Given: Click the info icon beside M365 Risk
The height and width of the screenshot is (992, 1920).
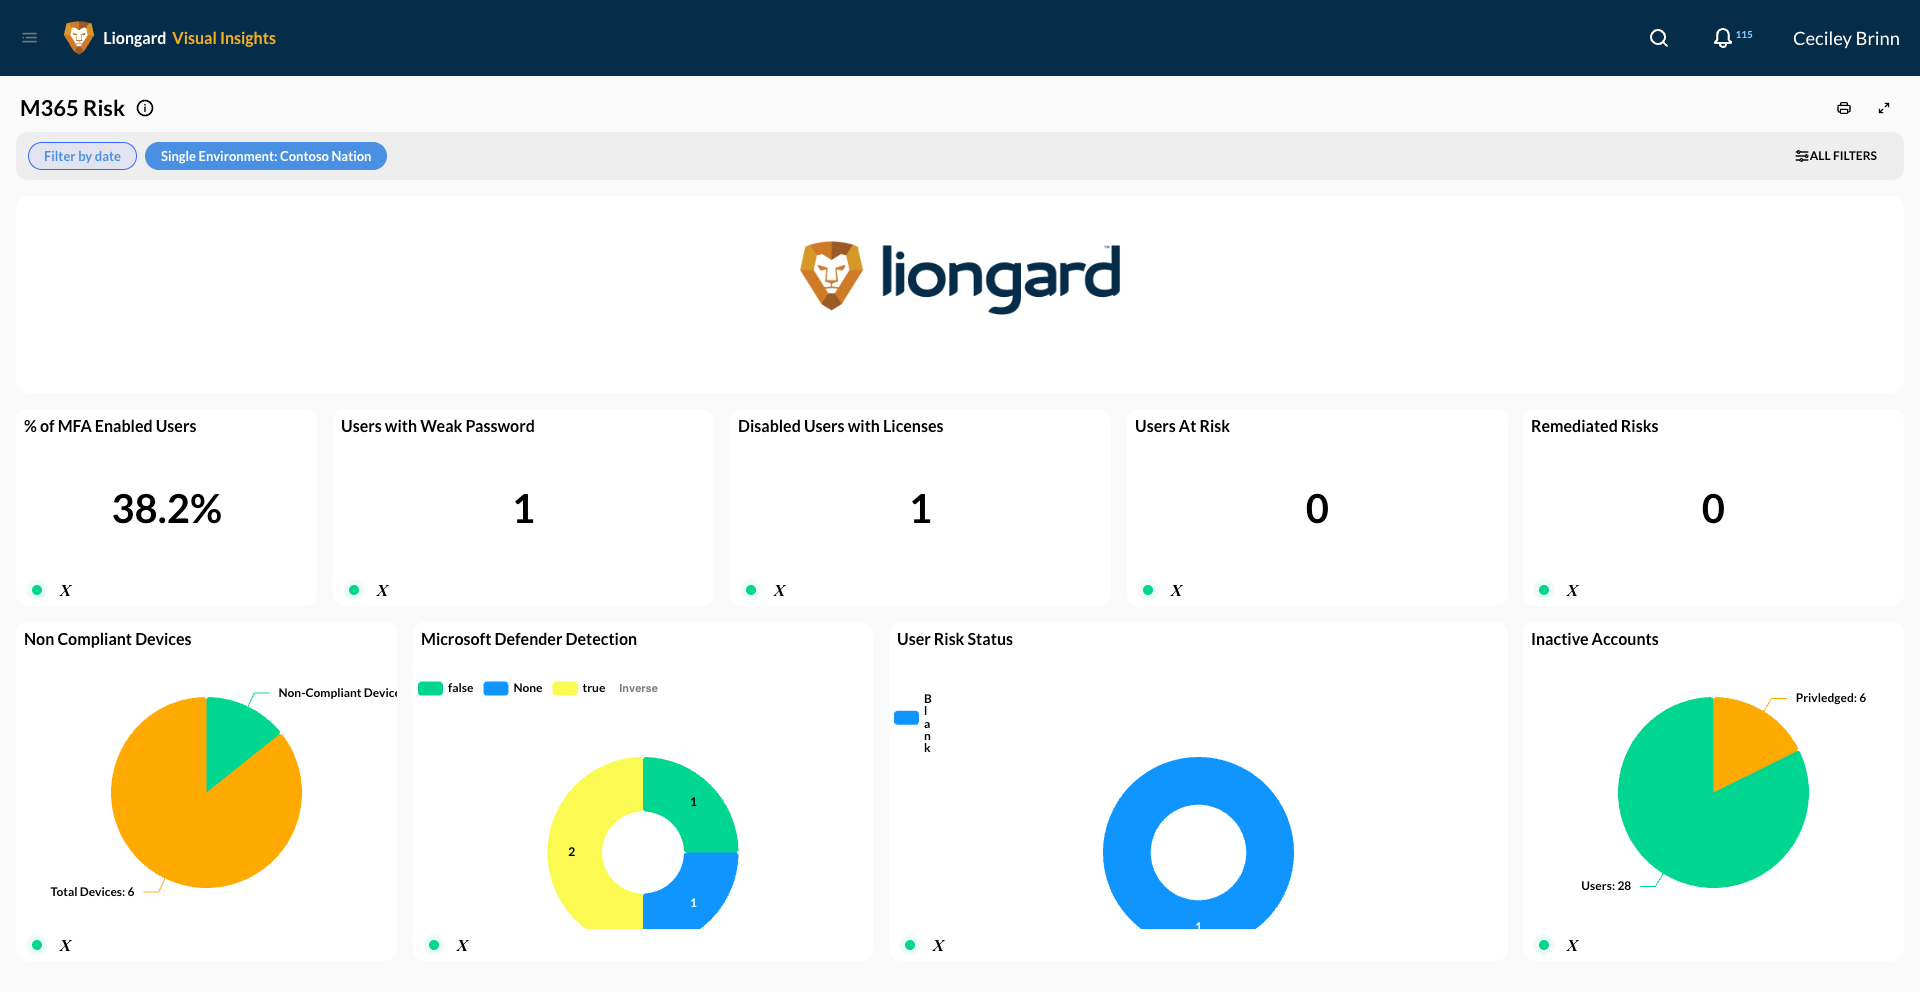Looking at the screenshot, I should click(145, 108).
